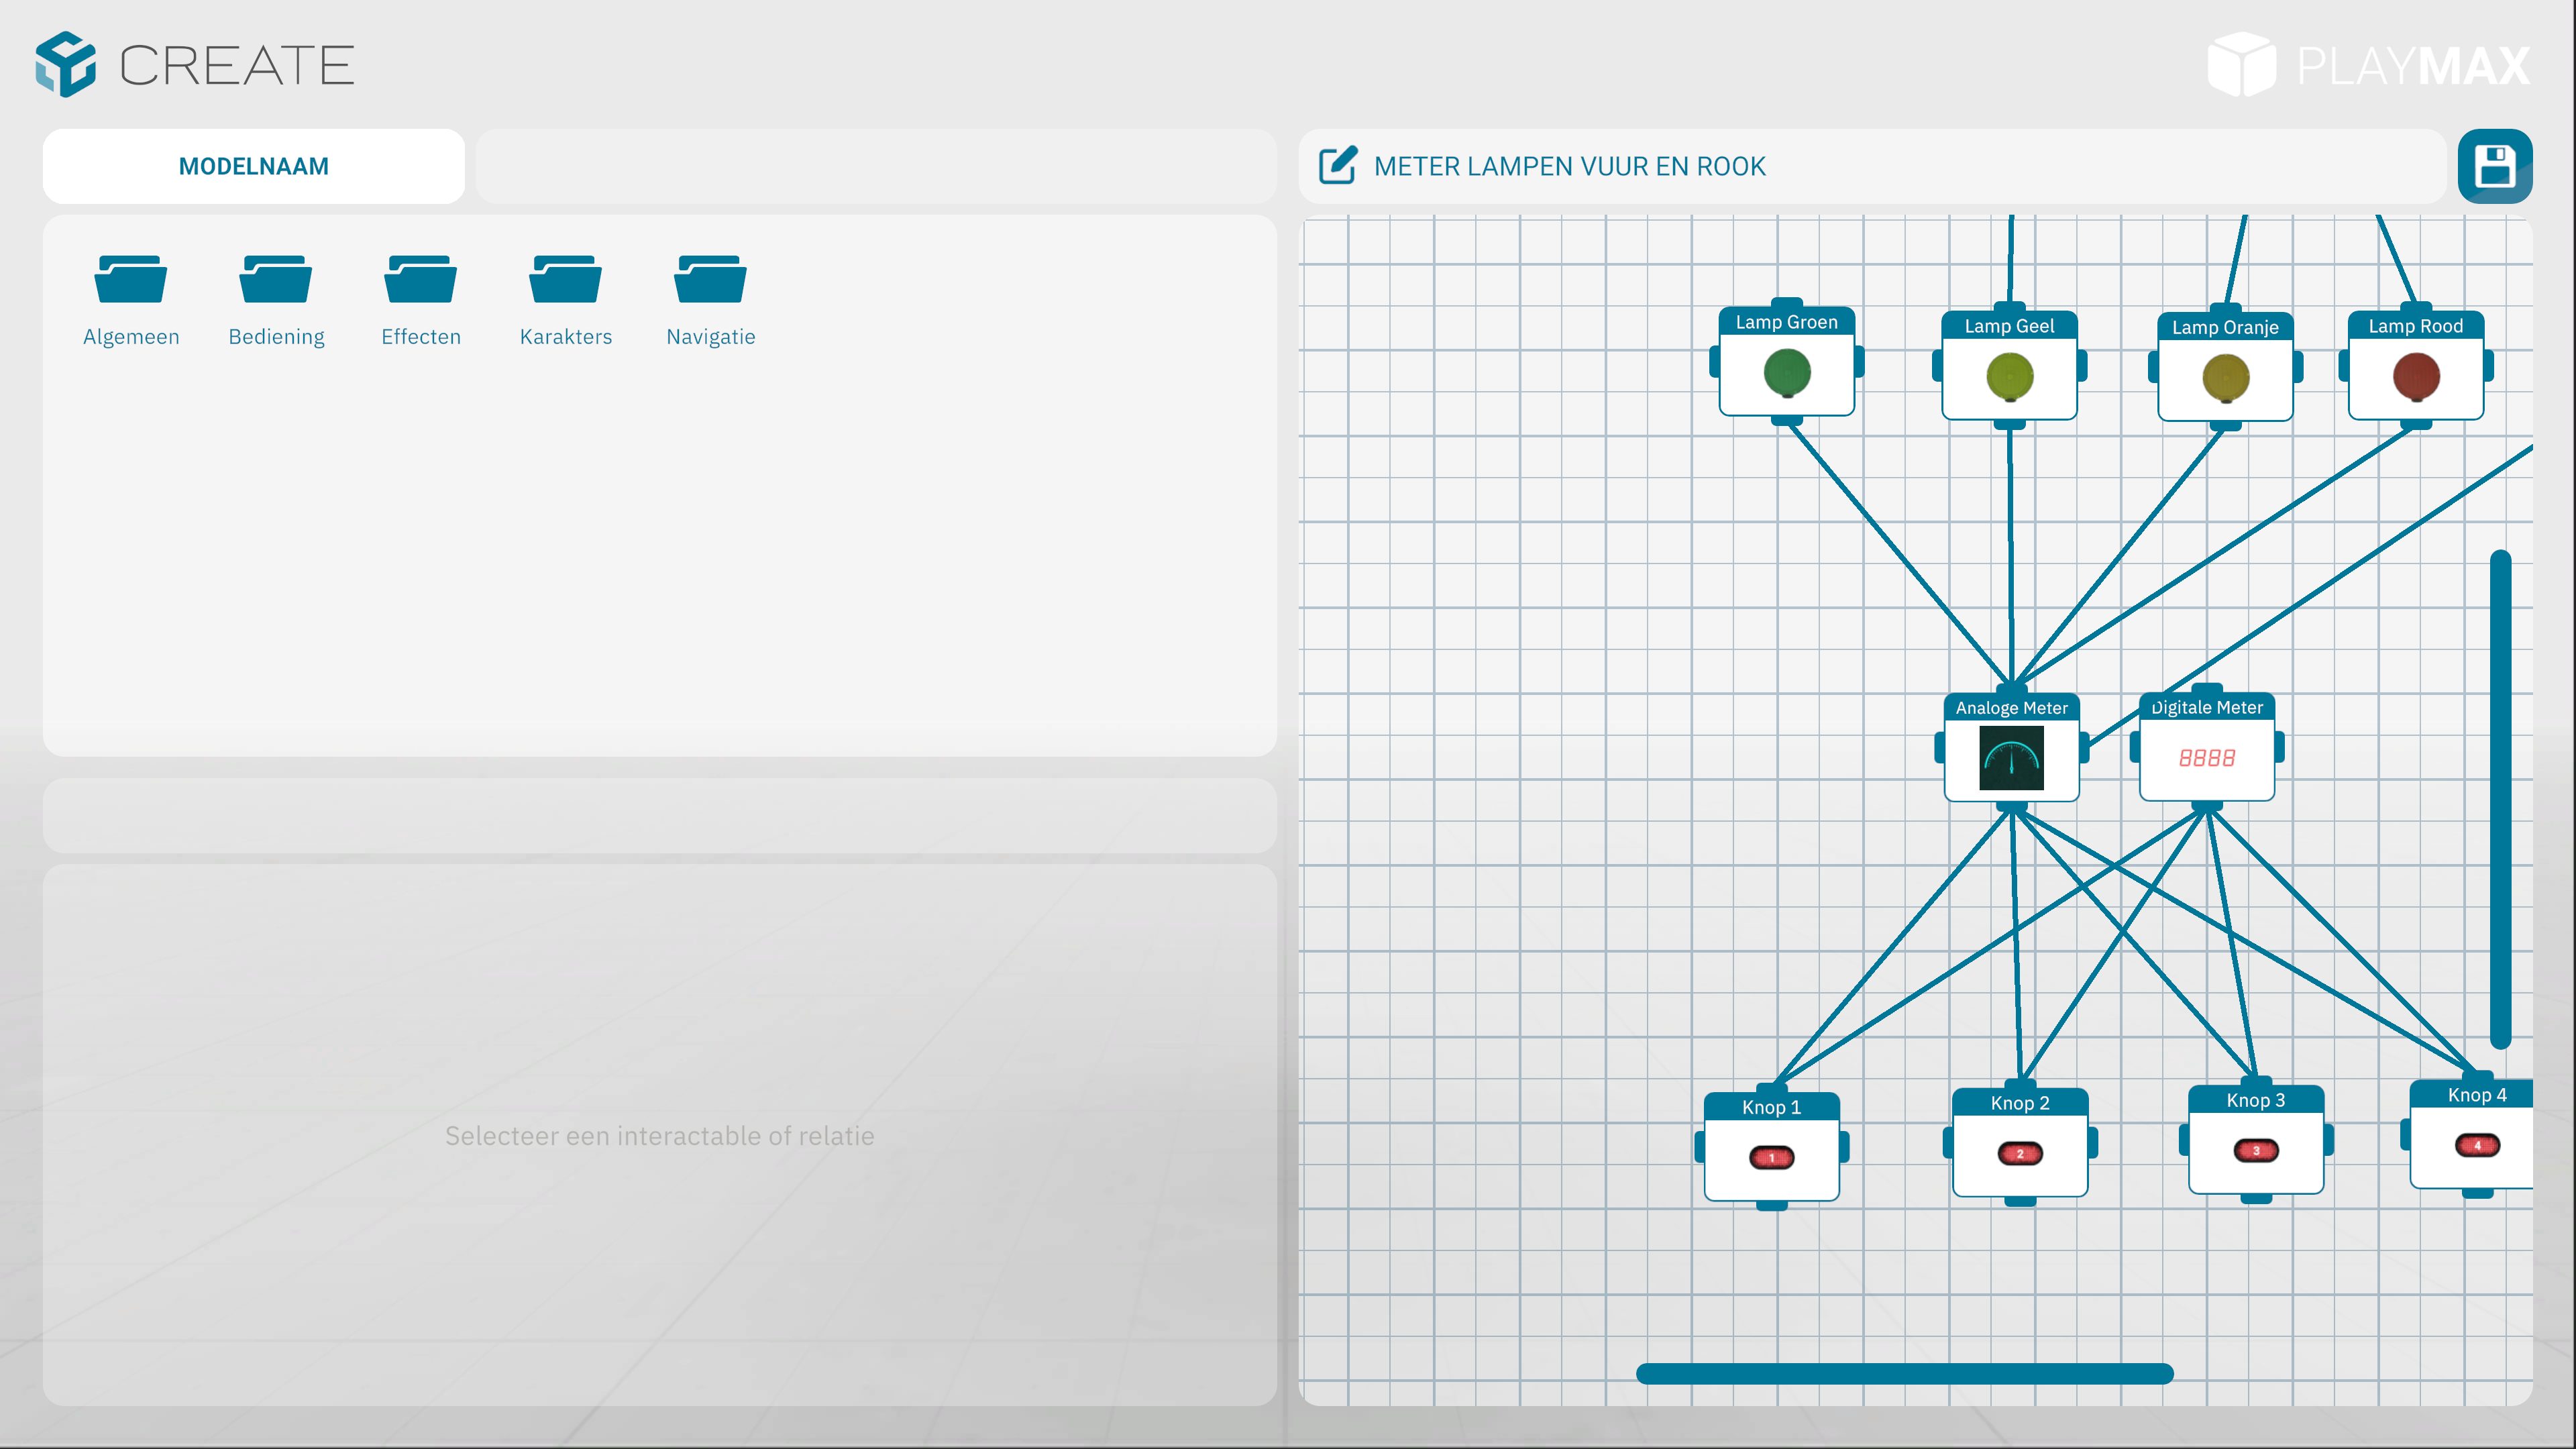This screenshot has width=2576, height=1449.
Task: Open the Algemeen folder
Action: click(131, 280)
